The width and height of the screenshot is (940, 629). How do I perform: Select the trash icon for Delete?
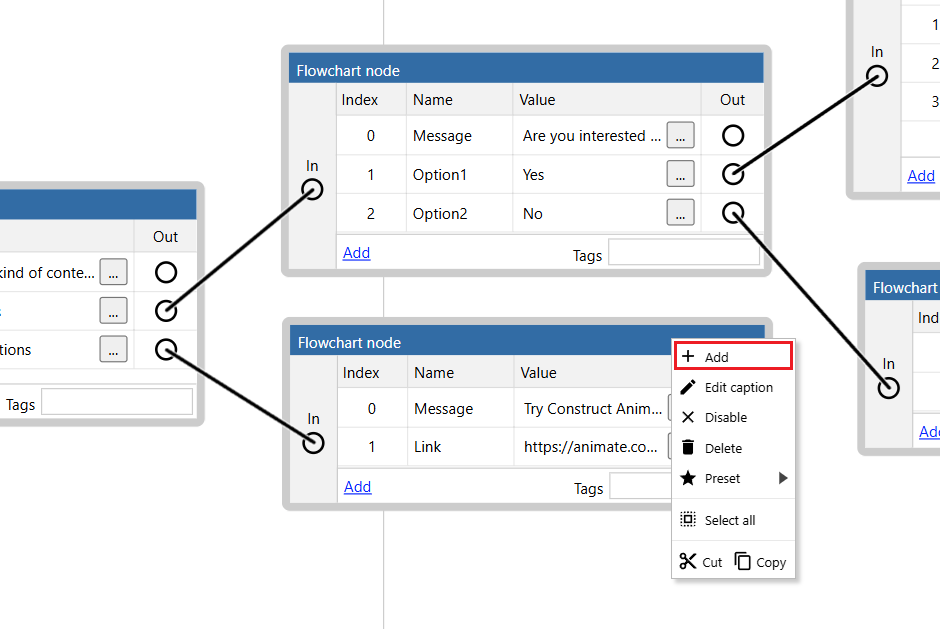point(690,448)
